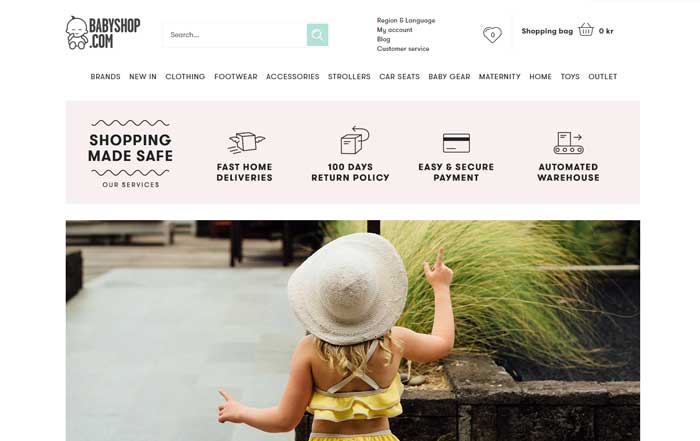Open the Brands menu
Screen dimensions: 700x441
point(105,77)
